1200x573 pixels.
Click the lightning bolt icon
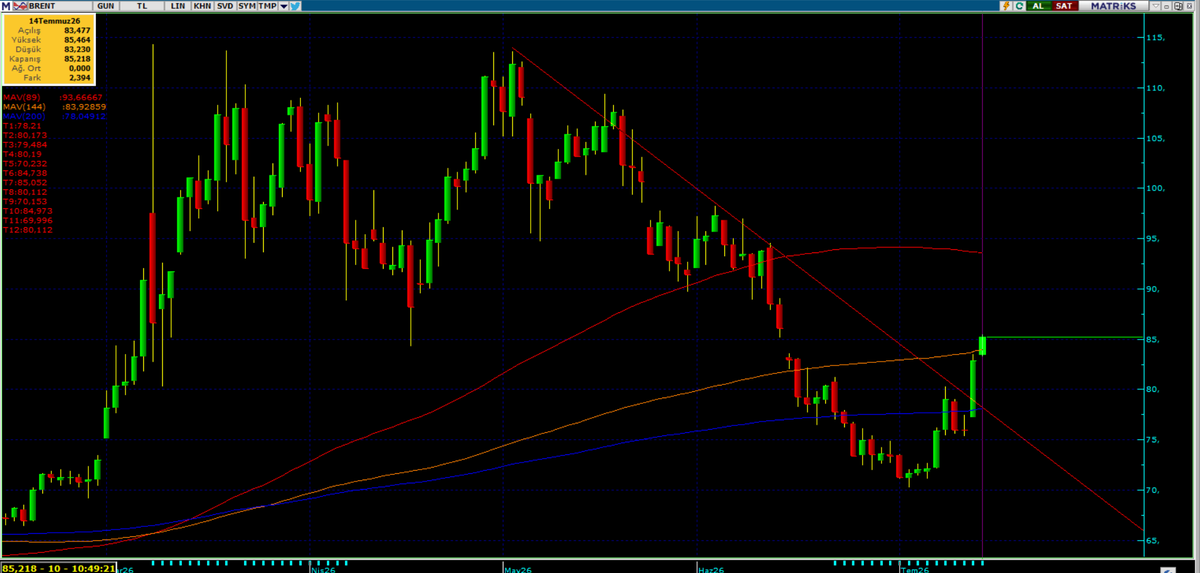click(1006, 6)
